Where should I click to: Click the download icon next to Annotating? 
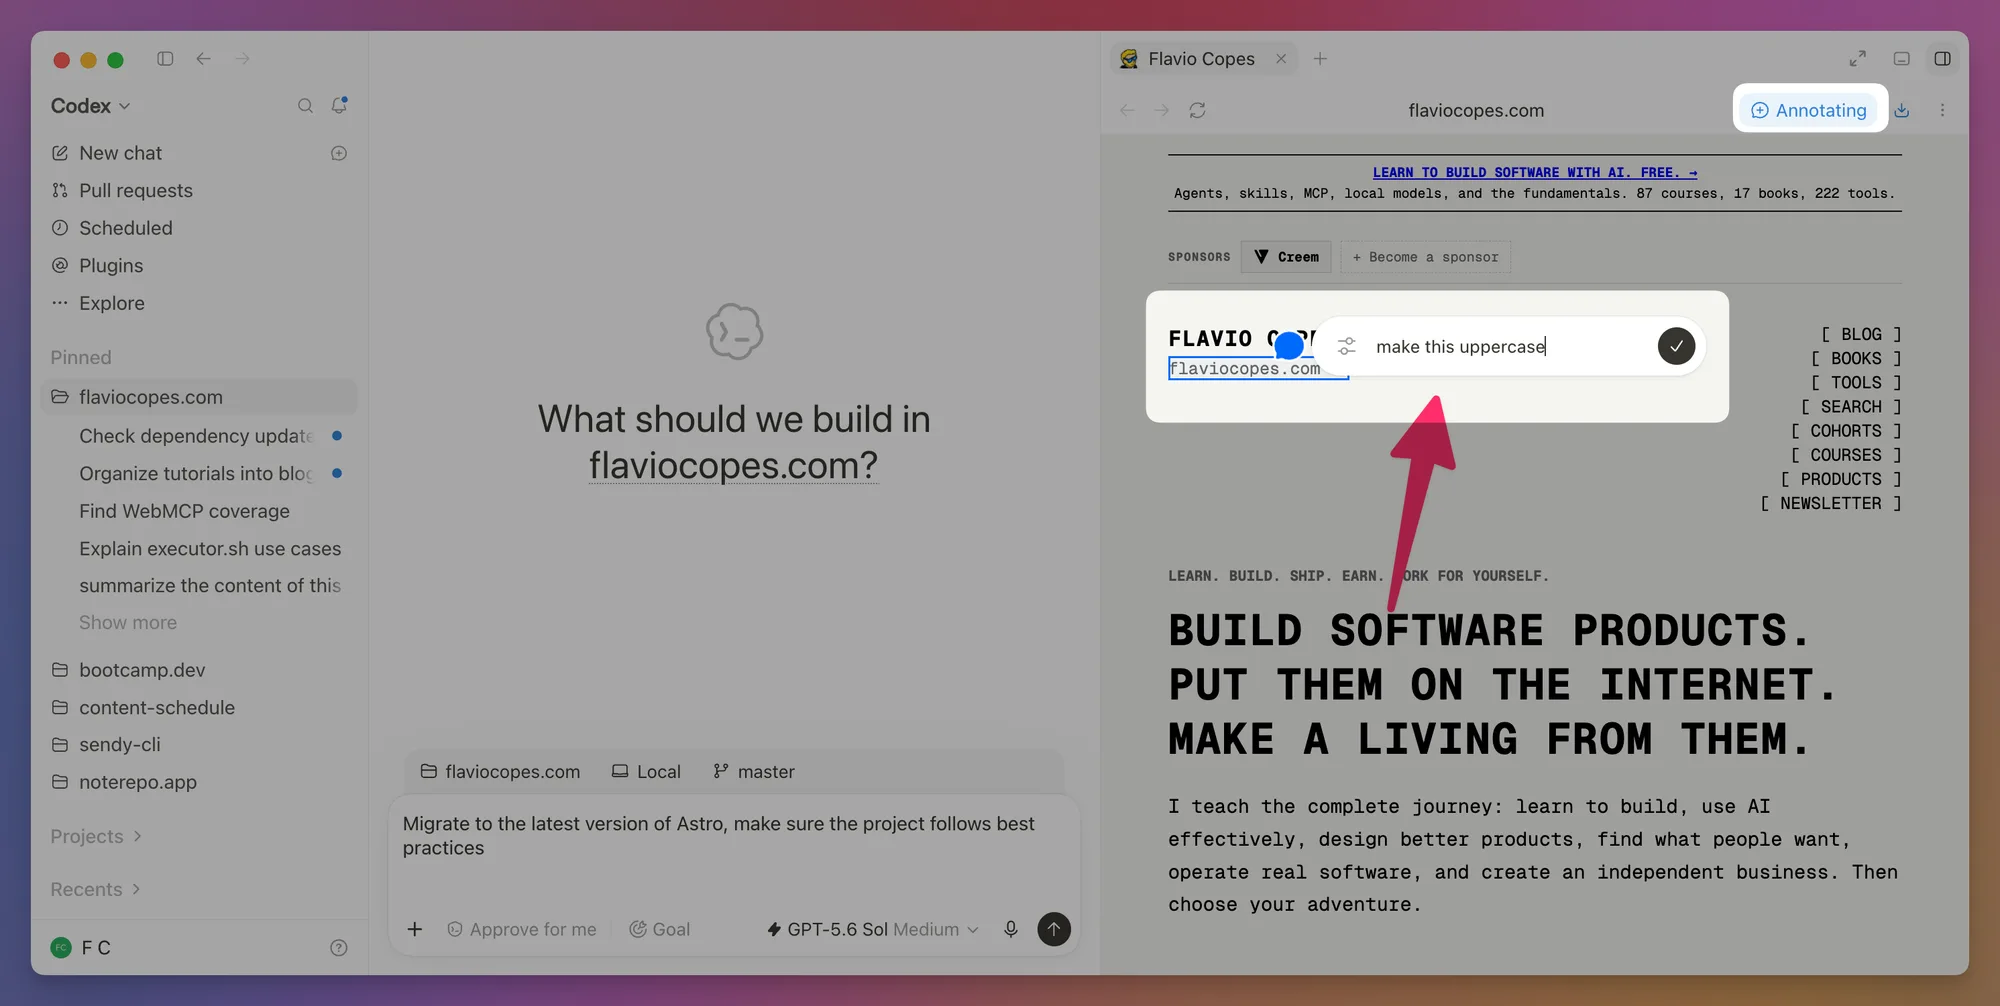click(x=1902, y=110)
